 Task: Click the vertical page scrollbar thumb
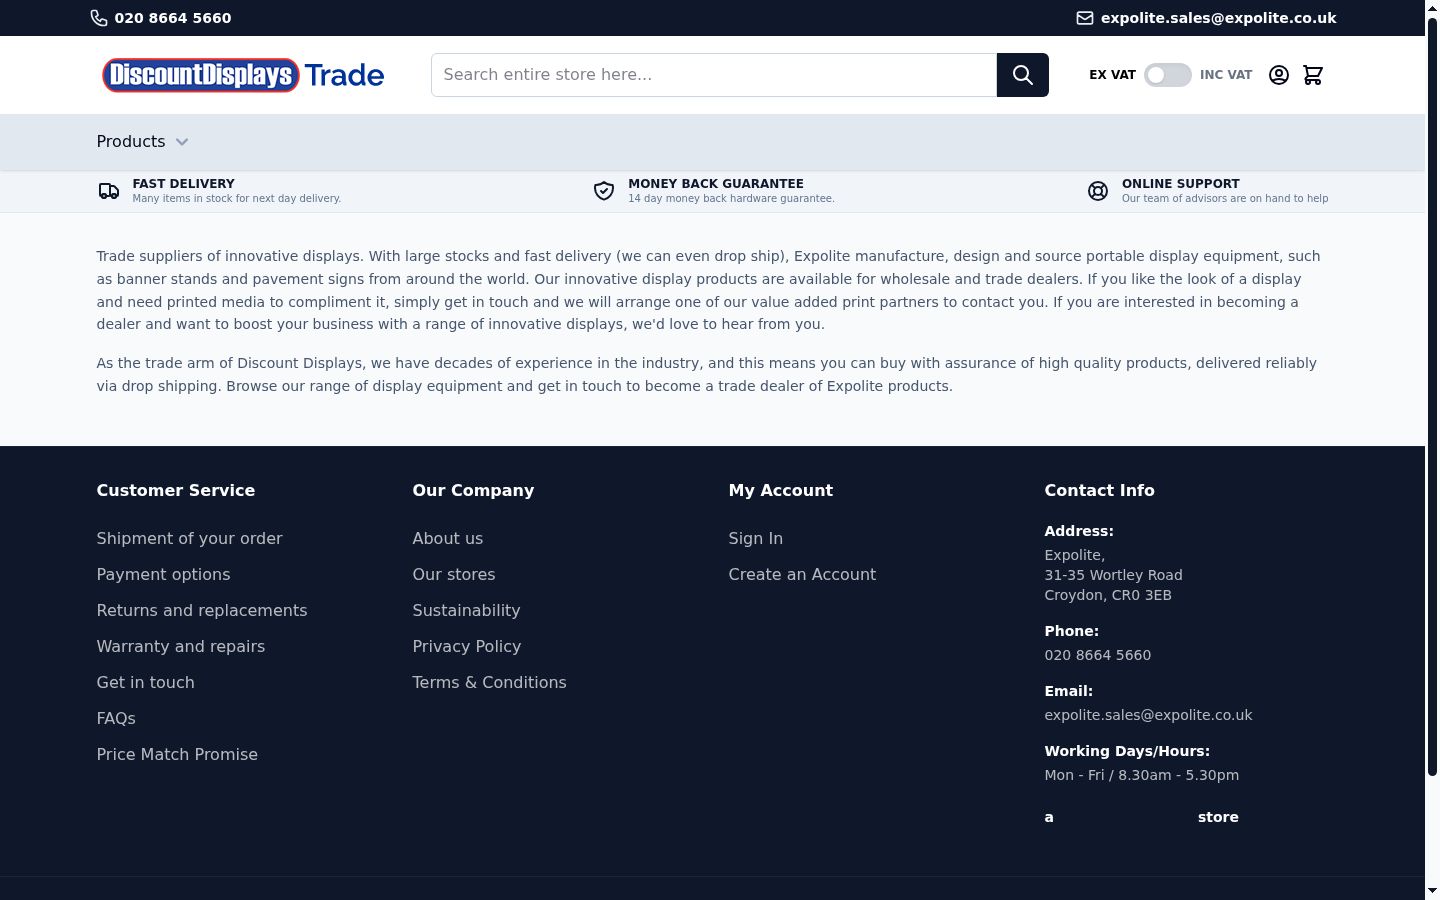click(1432, 395)
